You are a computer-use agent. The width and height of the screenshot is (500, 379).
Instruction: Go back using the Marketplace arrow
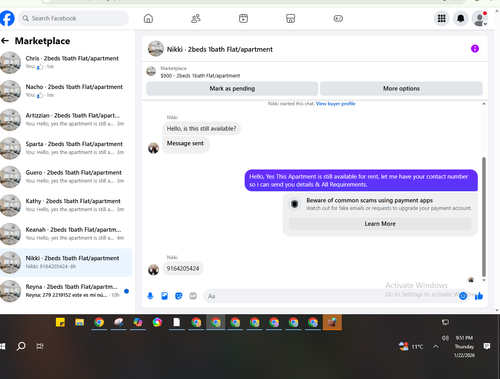pos(5,41)
